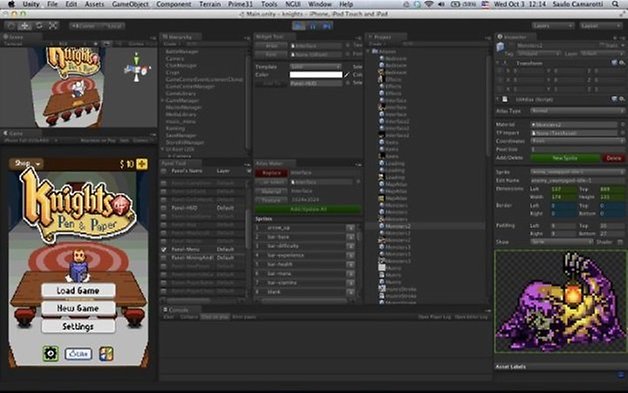Click the gold plus button in game view
This screenshot has height=393, width=628.
[142, 164]
